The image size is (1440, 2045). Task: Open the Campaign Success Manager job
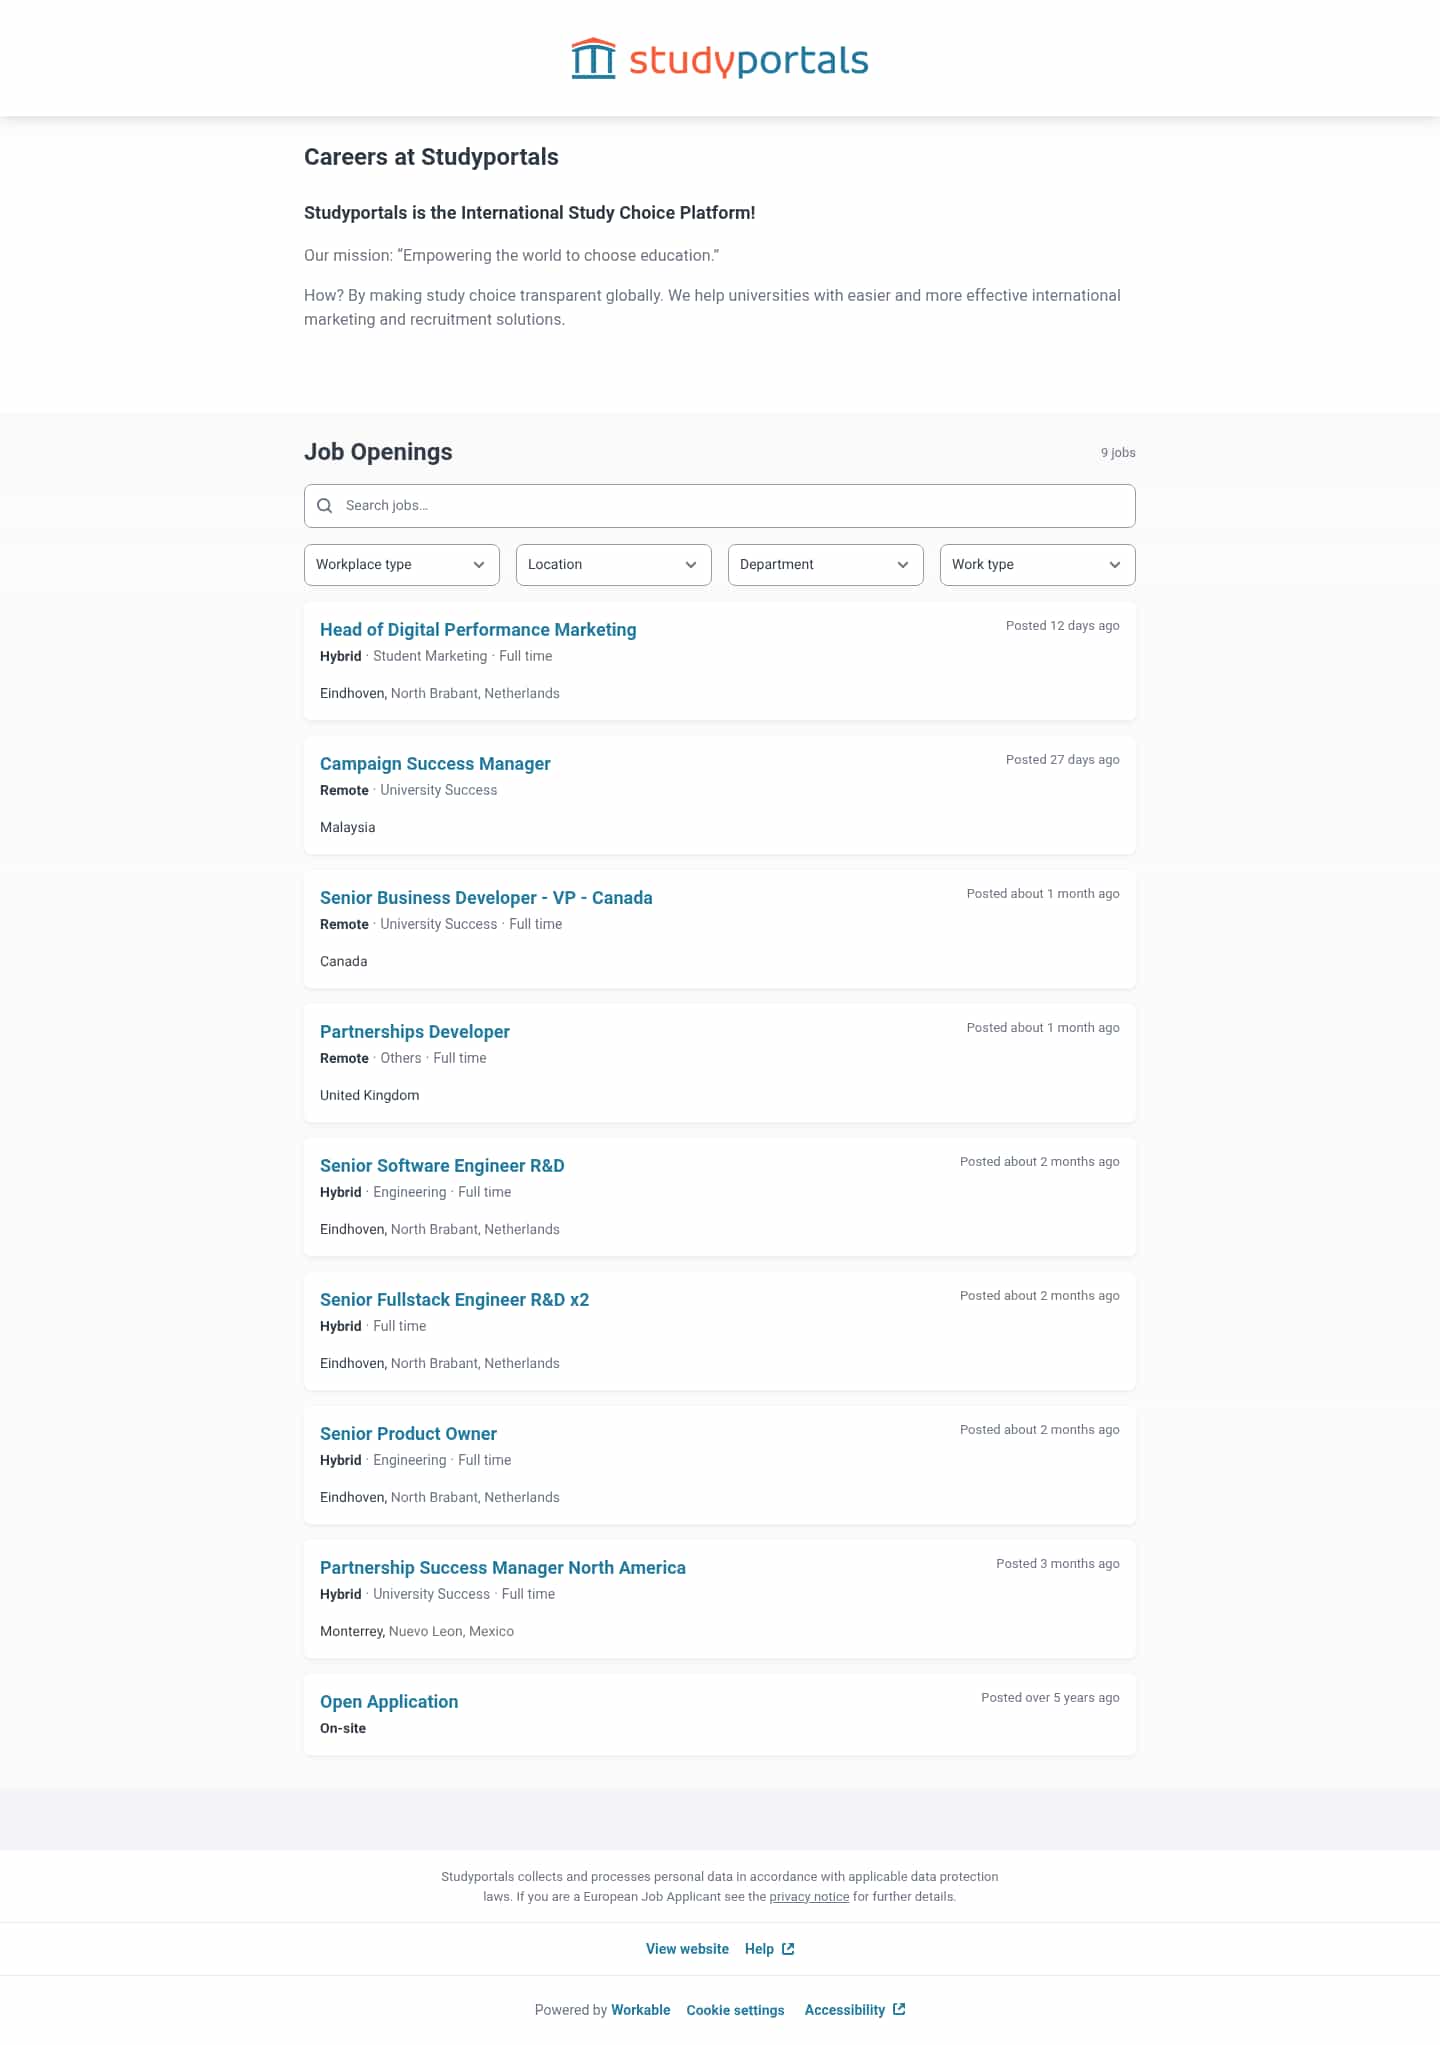pos(435,764)
